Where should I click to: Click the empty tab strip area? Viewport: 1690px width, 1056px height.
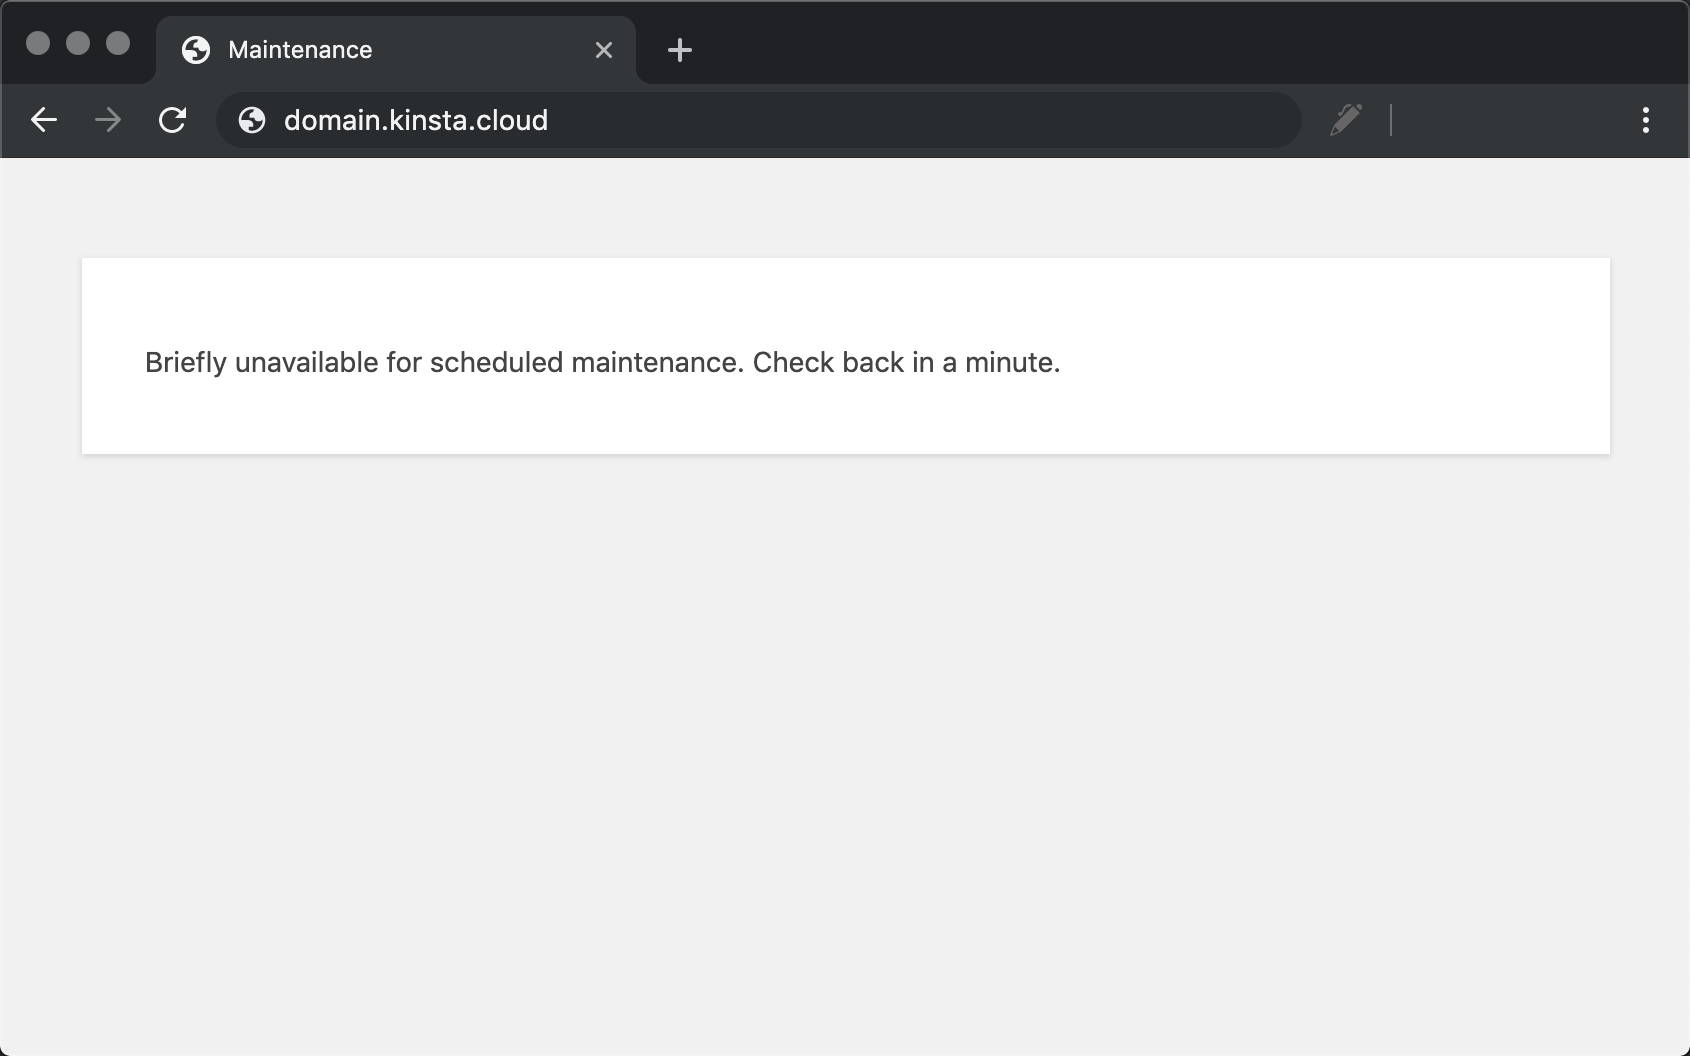click(x=1100, y=45)
